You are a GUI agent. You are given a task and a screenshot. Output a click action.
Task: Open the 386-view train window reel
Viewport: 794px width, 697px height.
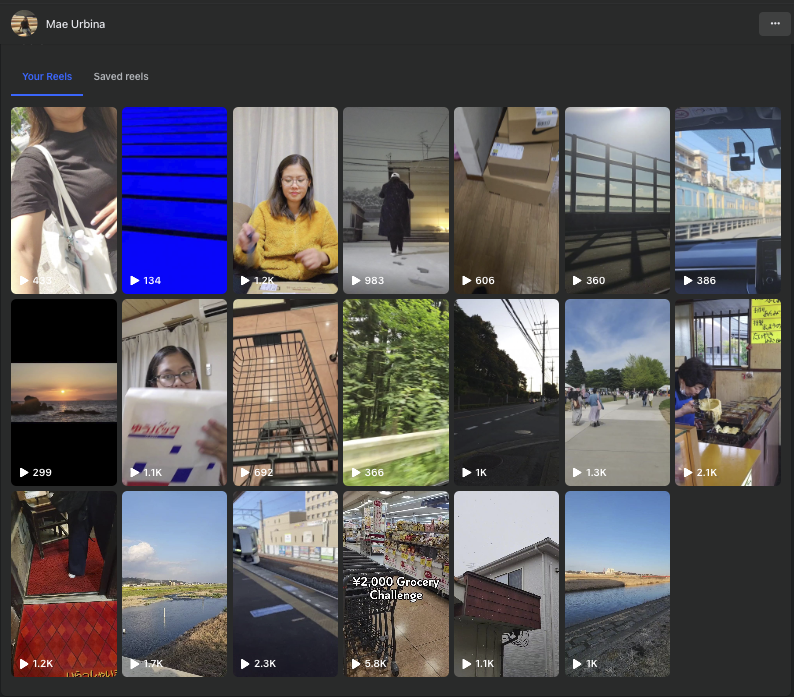(x=727, y=200)
